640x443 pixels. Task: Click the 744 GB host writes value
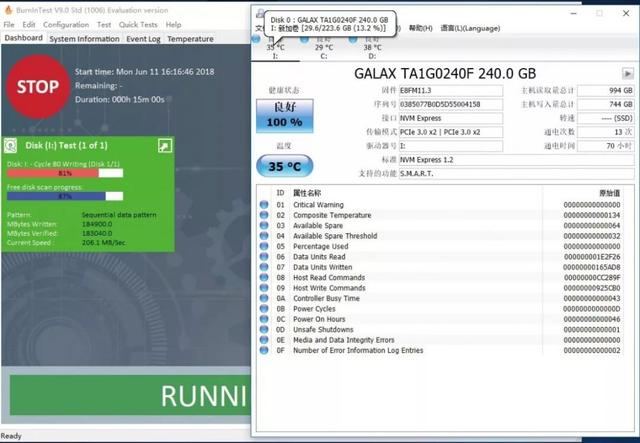606,104
